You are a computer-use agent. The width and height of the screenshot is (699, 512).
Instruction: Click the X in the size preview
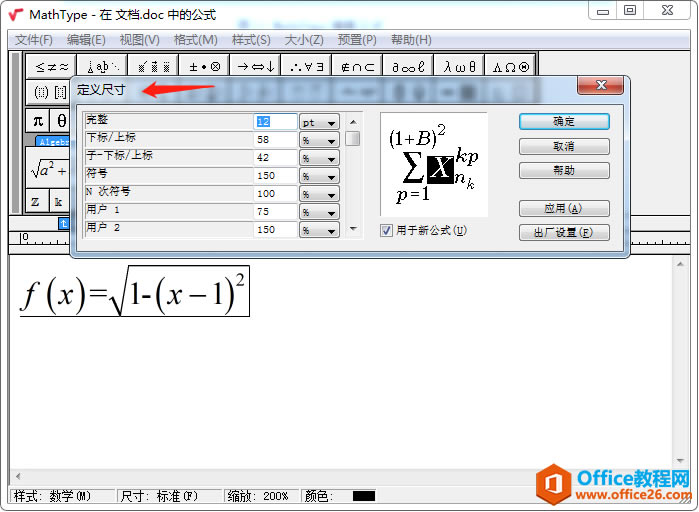tap(440, 169)
